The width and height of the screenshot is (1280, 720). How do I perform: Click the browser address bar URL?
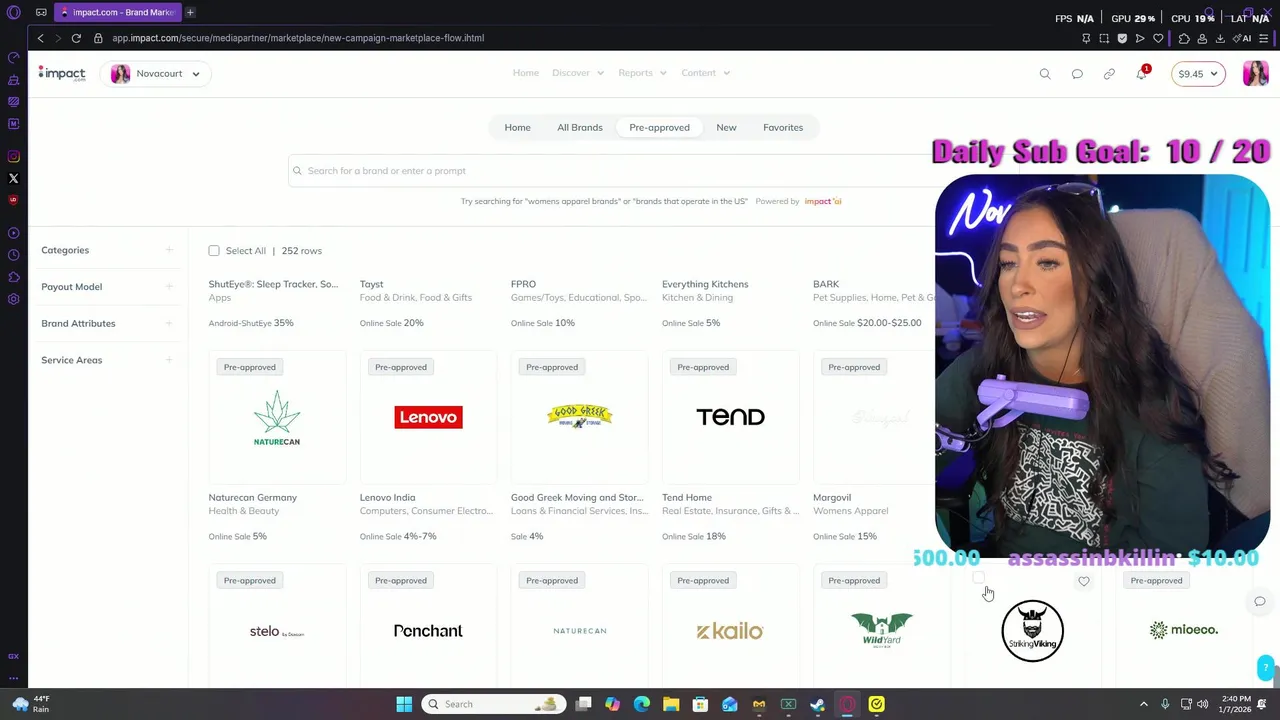tap(298, 38)
